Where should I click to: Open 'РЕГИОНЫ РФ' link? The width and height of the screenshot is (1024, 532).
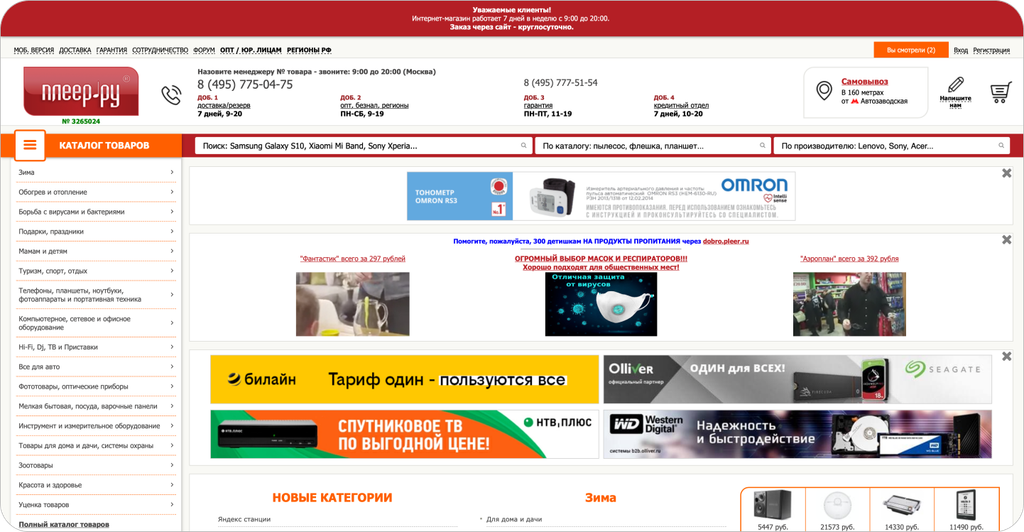(x=309, y=50)
